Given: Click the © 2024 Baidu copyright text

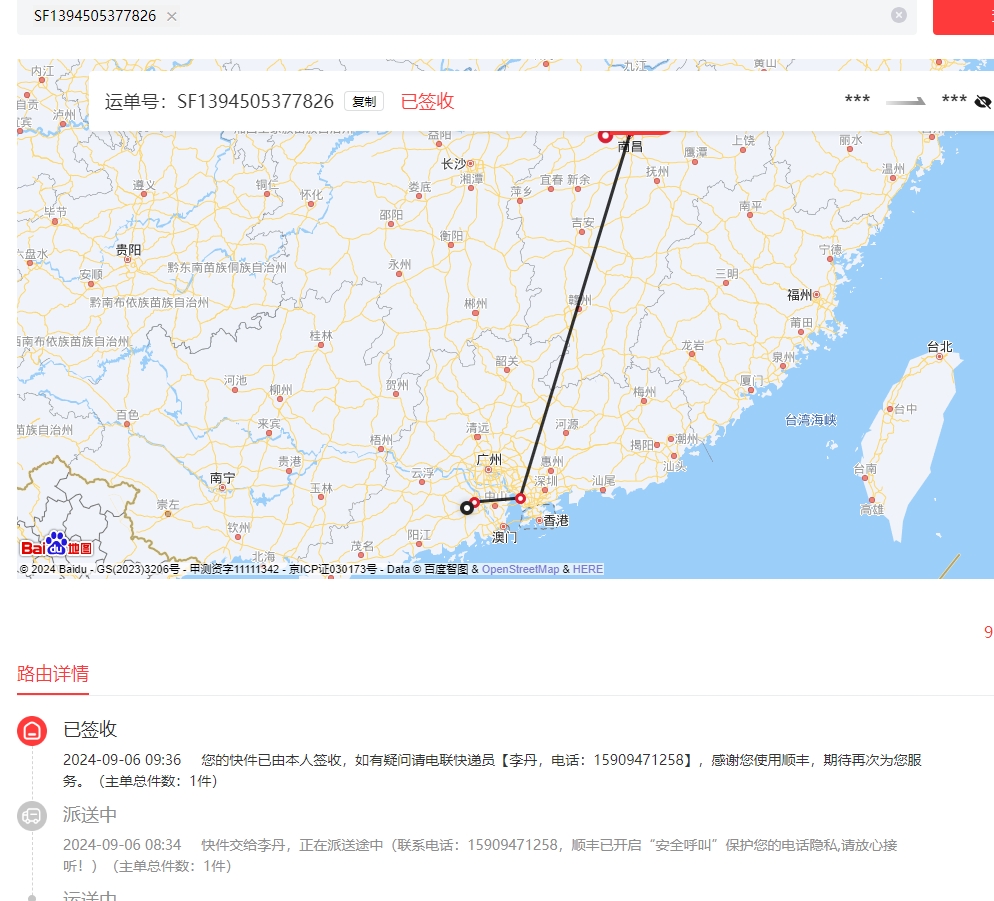Looking at the screenshot, I should click(x=53, y=569).
